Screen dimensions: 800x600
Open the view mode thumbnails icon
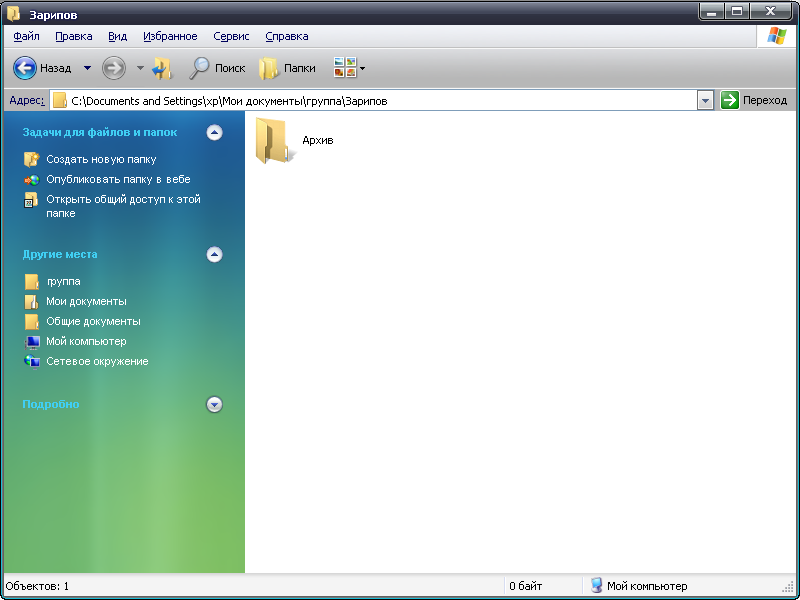tap(345, 67)
